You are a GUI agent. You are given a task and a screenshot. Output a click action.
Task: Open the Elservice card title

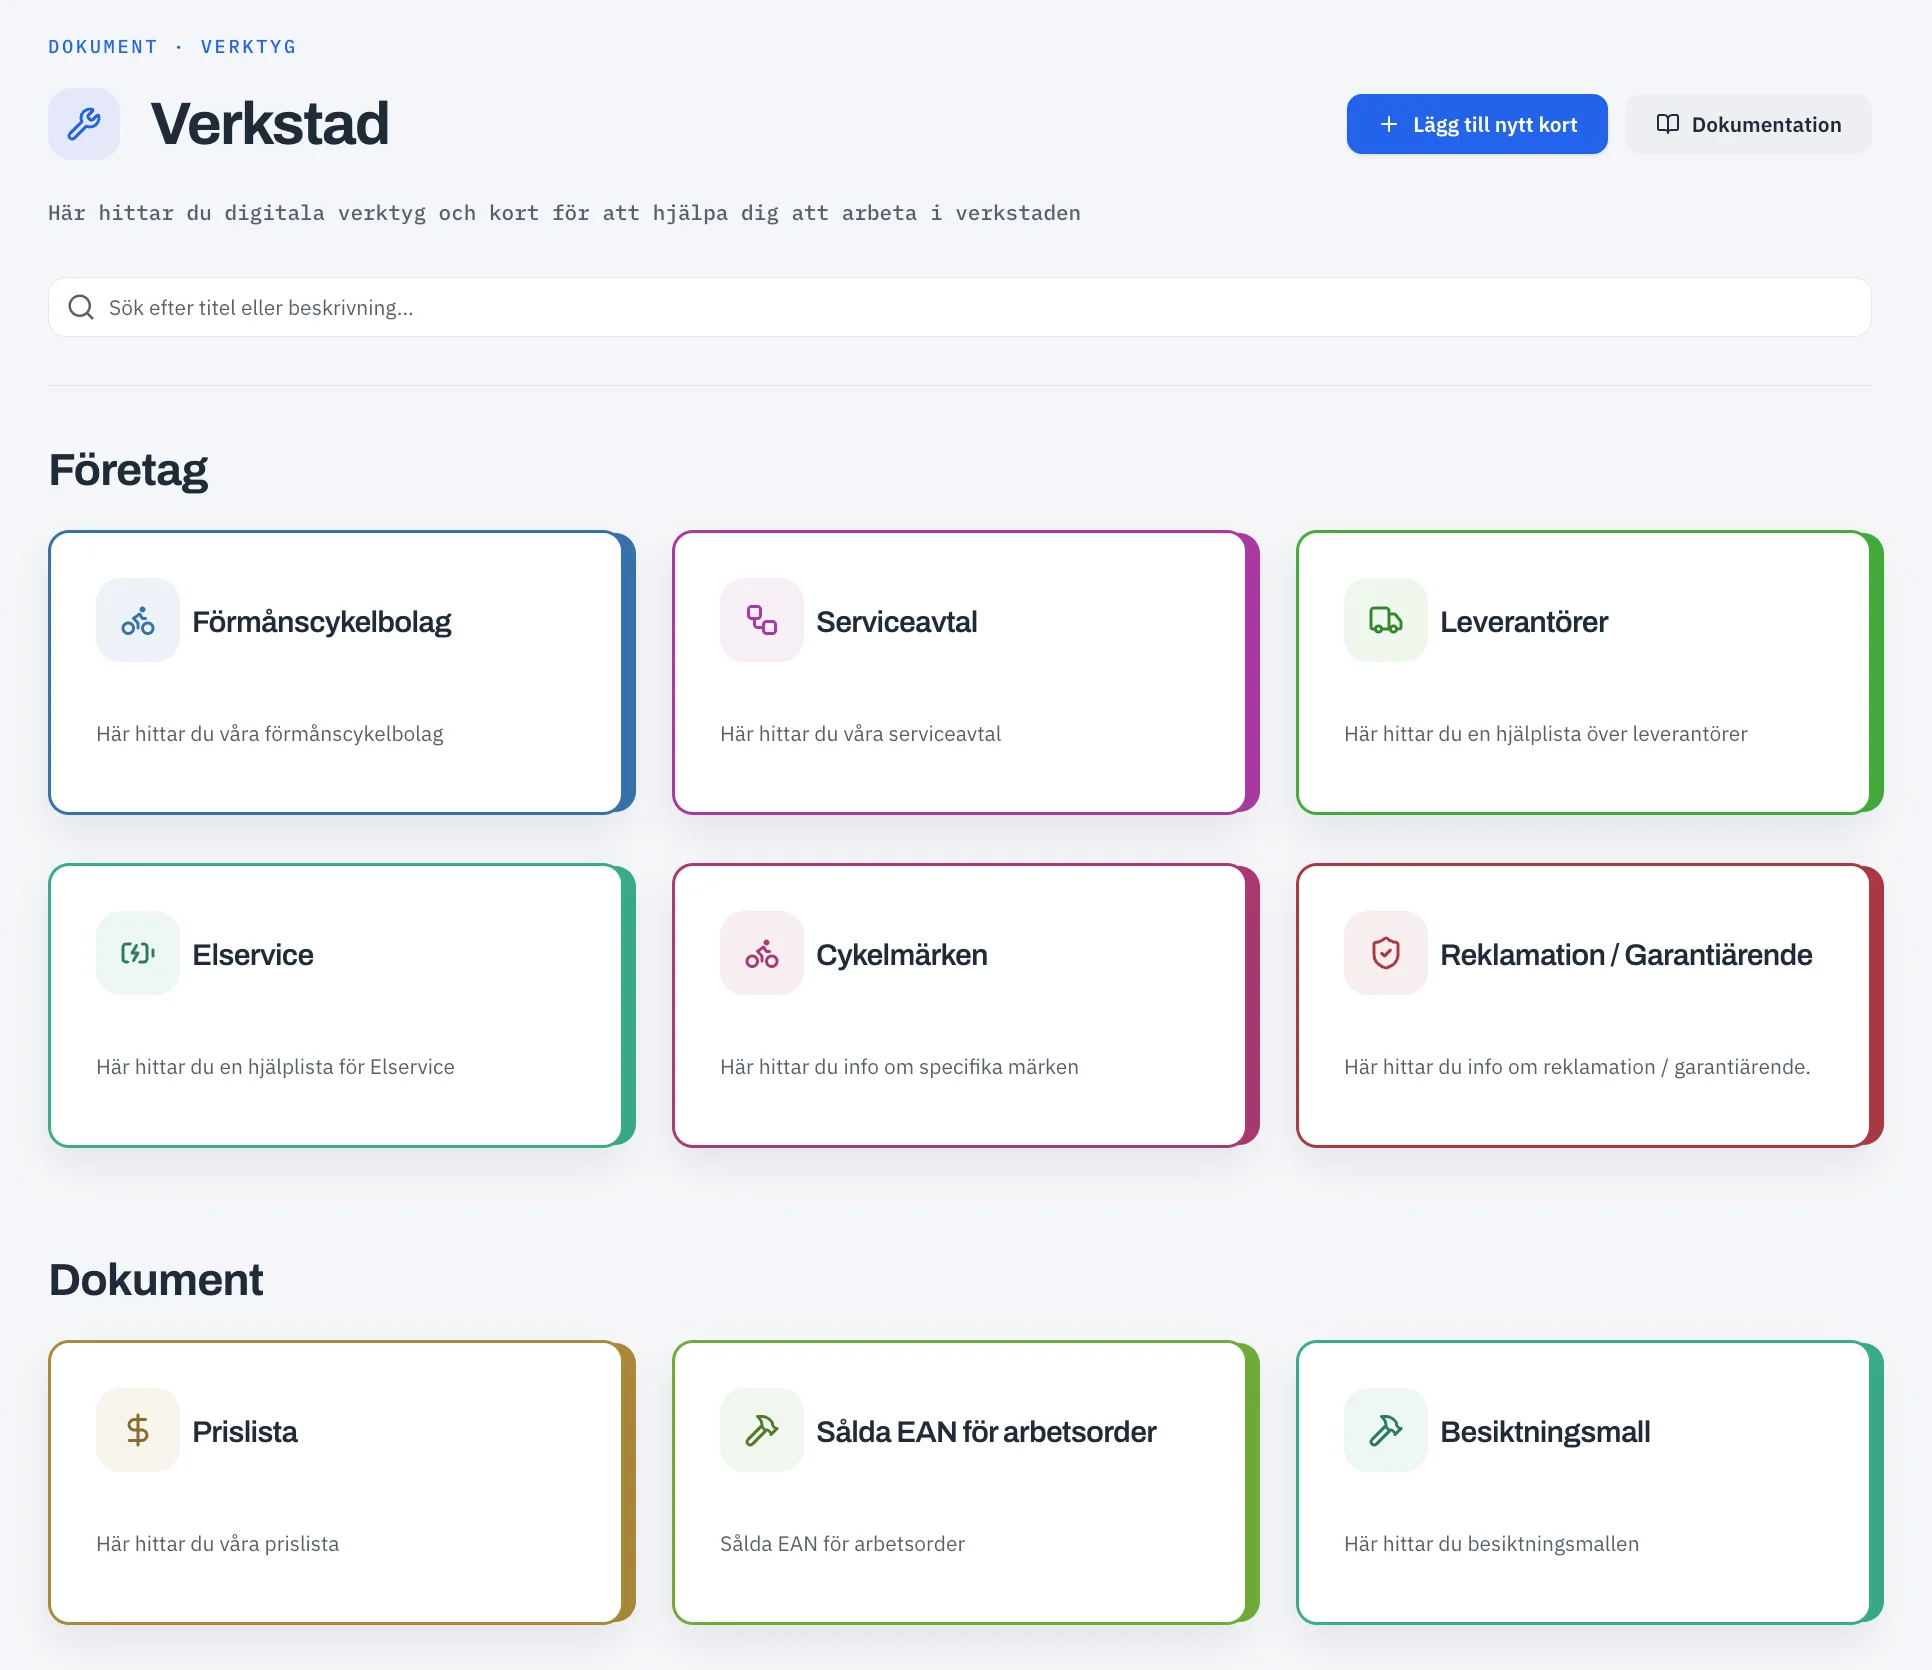[x=253, y=954]
